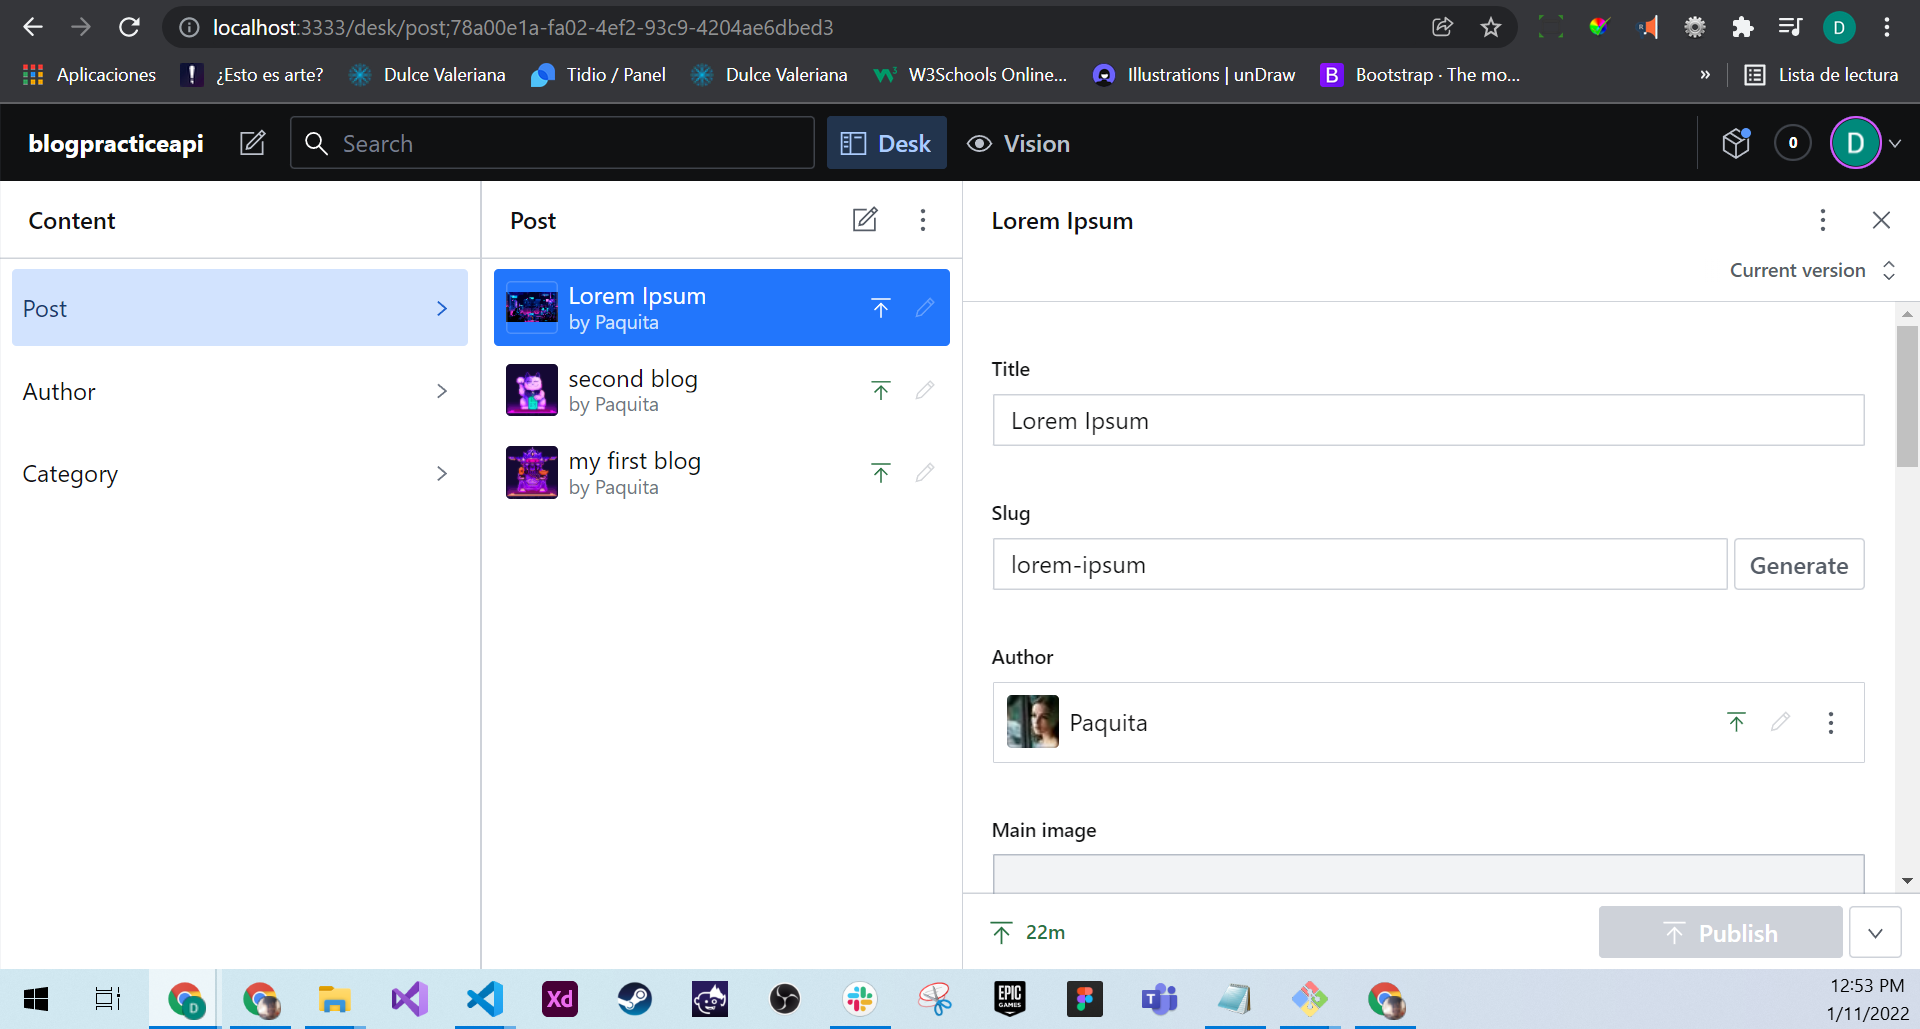Expand the Author content type

tap(240, 391)
